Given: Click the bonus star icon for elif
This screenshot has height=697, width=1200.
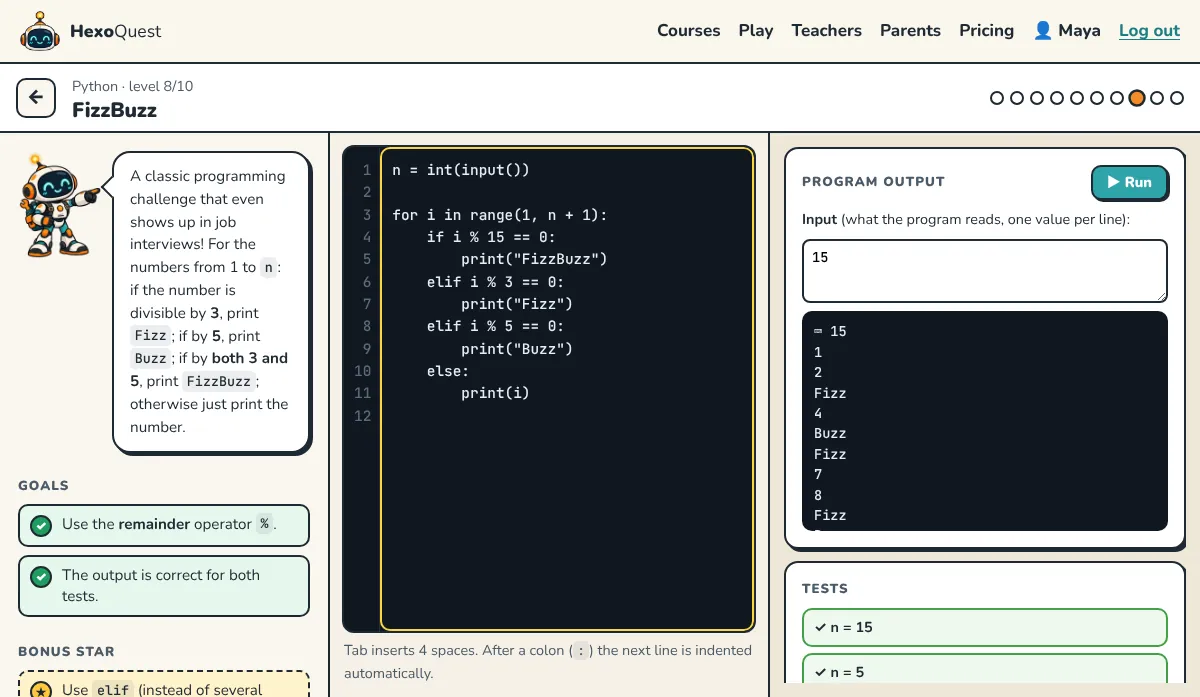Looking at the screenshot, I should pyautogui.click(x=41, y=690).
